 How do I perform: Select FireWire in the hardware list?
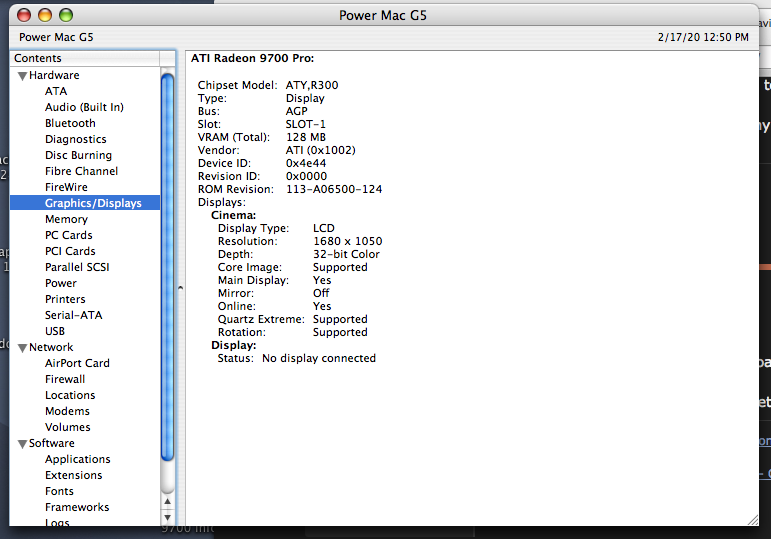(66, 187)
